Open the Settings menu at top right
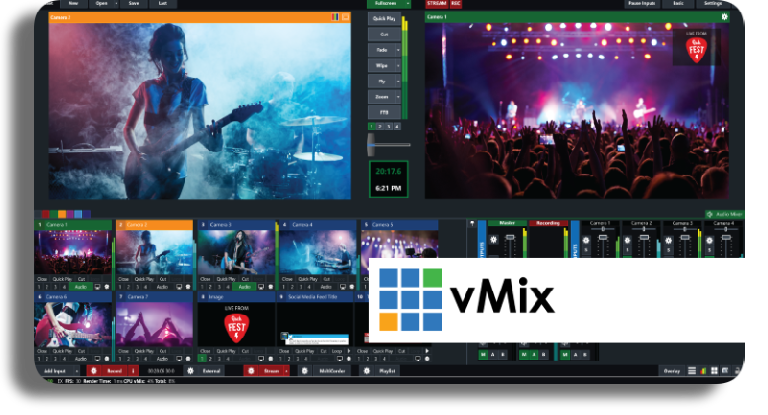Screen dimensions: 768x415 click(714, 4)
